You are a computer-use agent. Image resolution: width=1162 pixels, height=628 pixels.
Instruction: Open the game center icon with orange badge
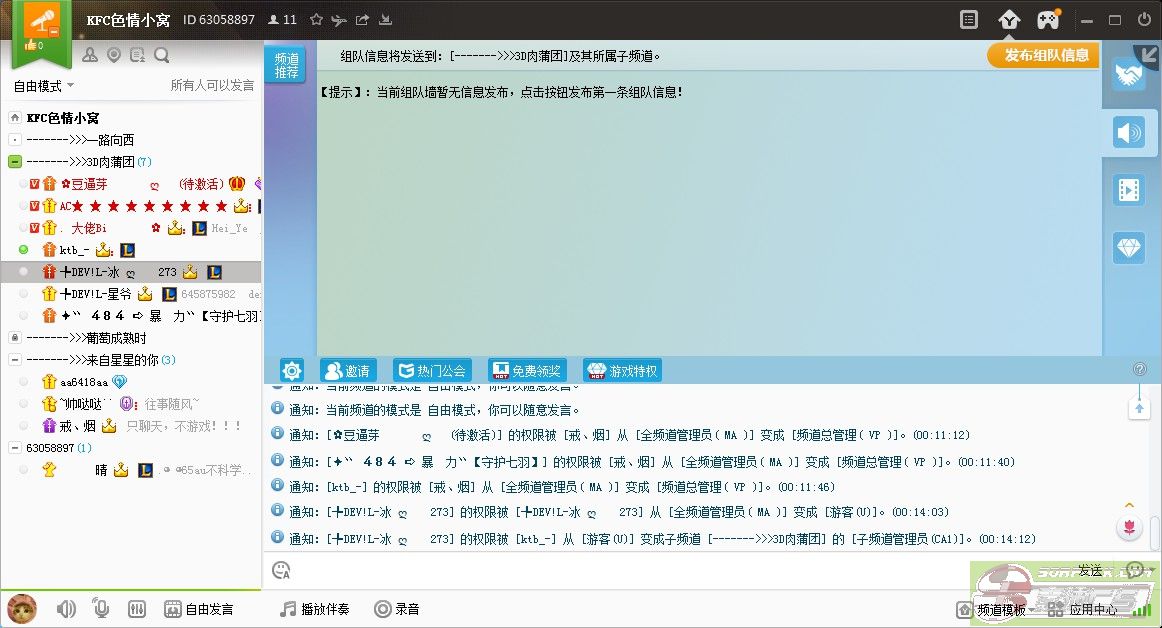tap(1047, 18)
